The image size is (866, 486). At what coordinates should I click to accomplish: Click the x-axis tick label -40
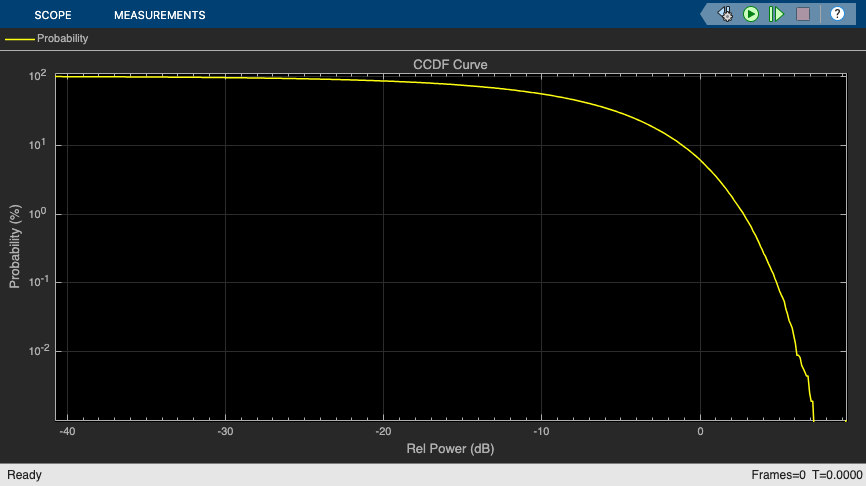[67, 431]
